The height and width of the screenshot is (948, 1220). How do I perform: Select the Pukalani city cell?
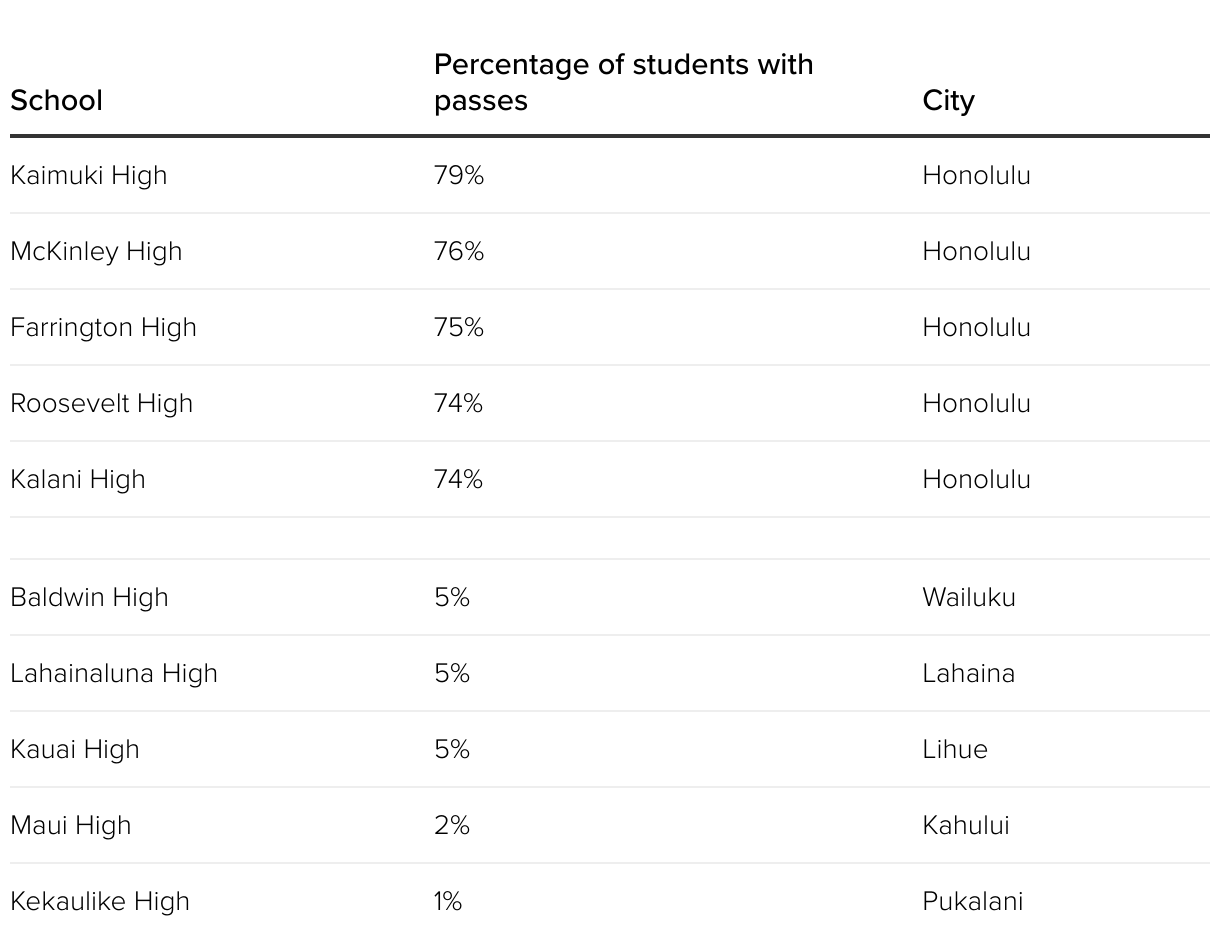[972, 901]
